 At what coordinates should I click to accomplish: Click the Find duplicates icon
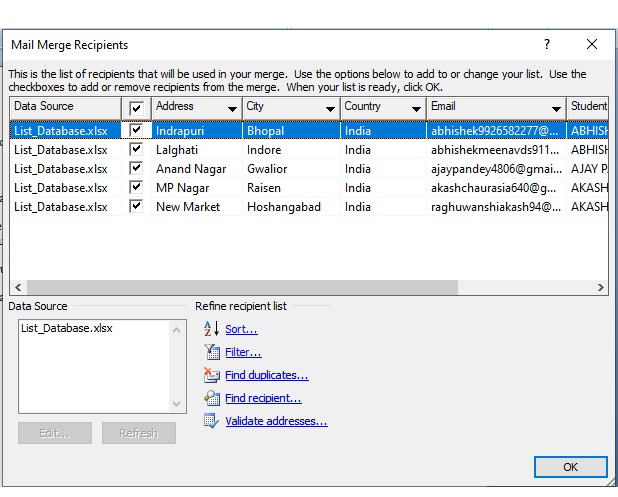tap(212, 375)
